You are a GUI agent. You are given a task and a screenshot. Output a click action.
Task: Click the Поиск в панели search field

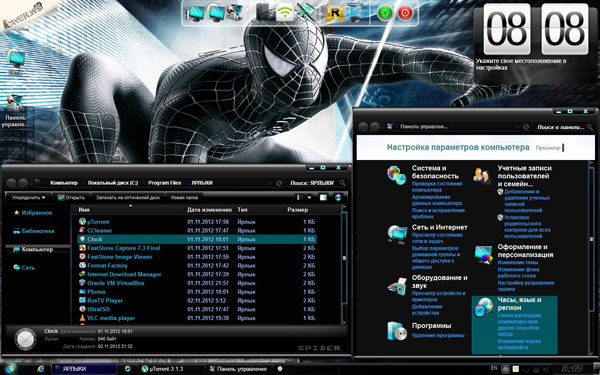(564, 127)
